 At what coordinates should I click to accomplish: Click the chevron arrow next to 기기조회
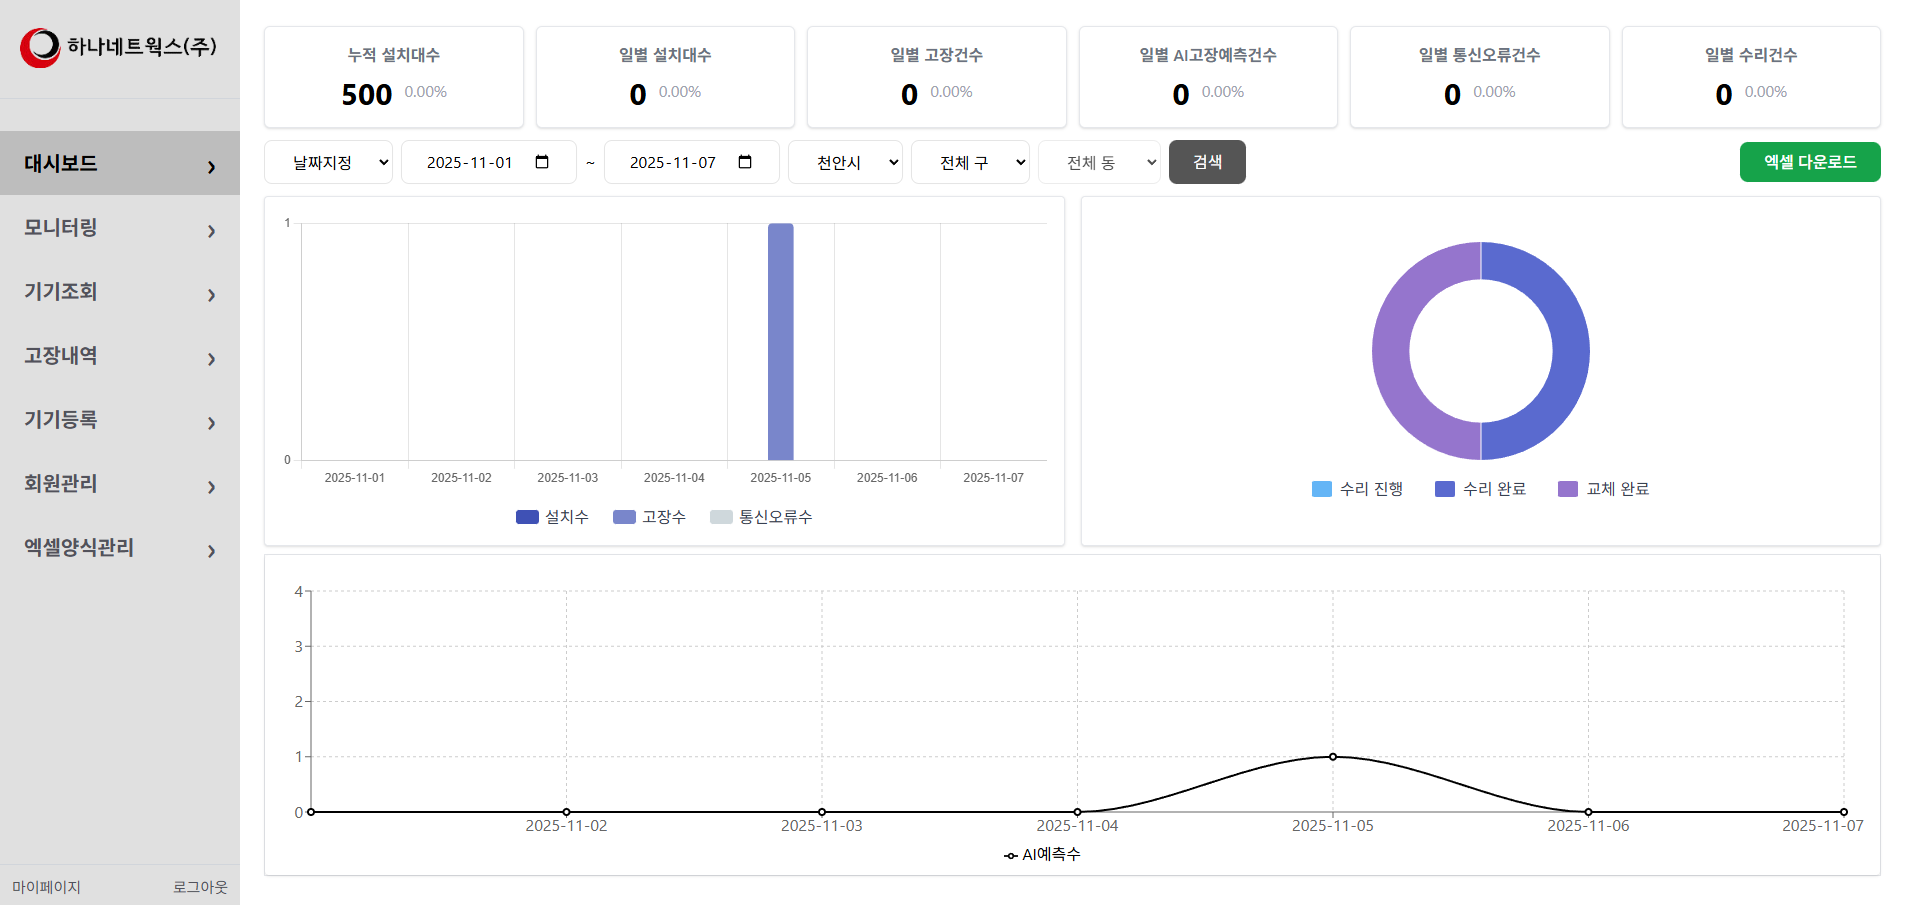(211, 295)
